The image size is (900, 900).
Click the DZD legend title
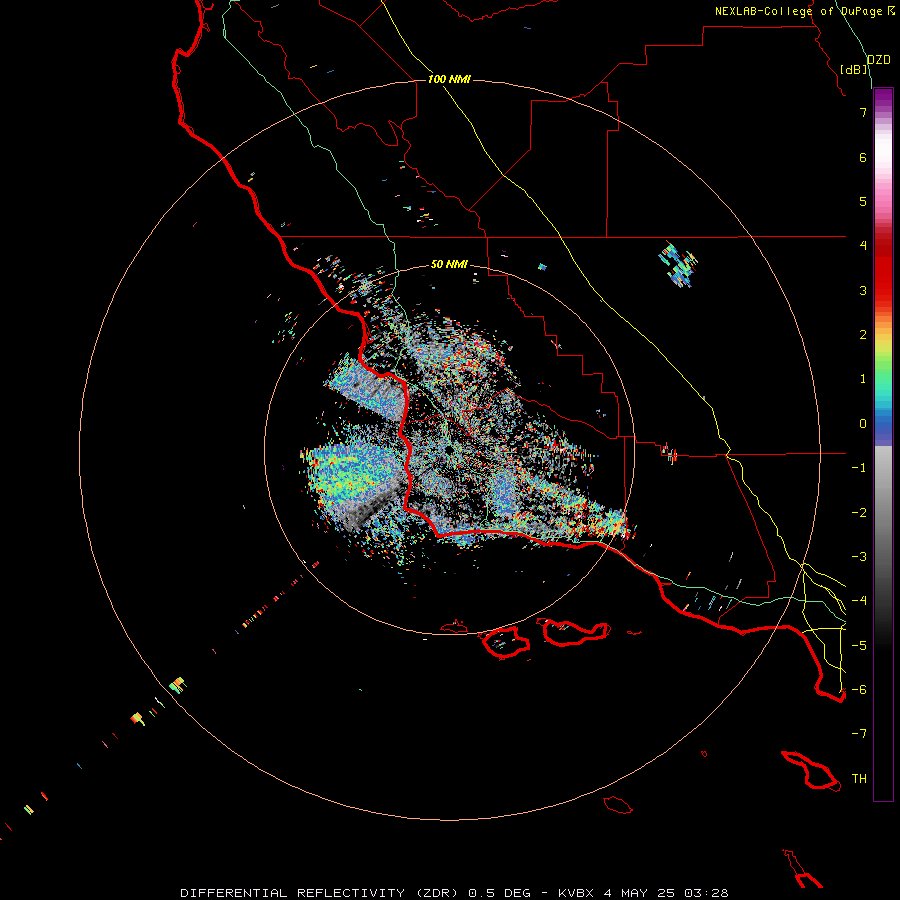pos(879,60)
